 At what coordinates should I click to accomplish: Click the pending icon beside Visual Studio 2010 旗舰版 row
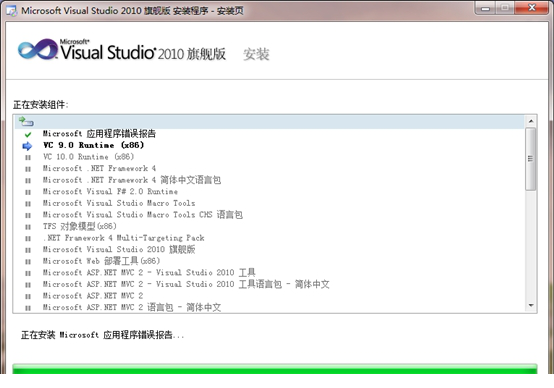28,250
